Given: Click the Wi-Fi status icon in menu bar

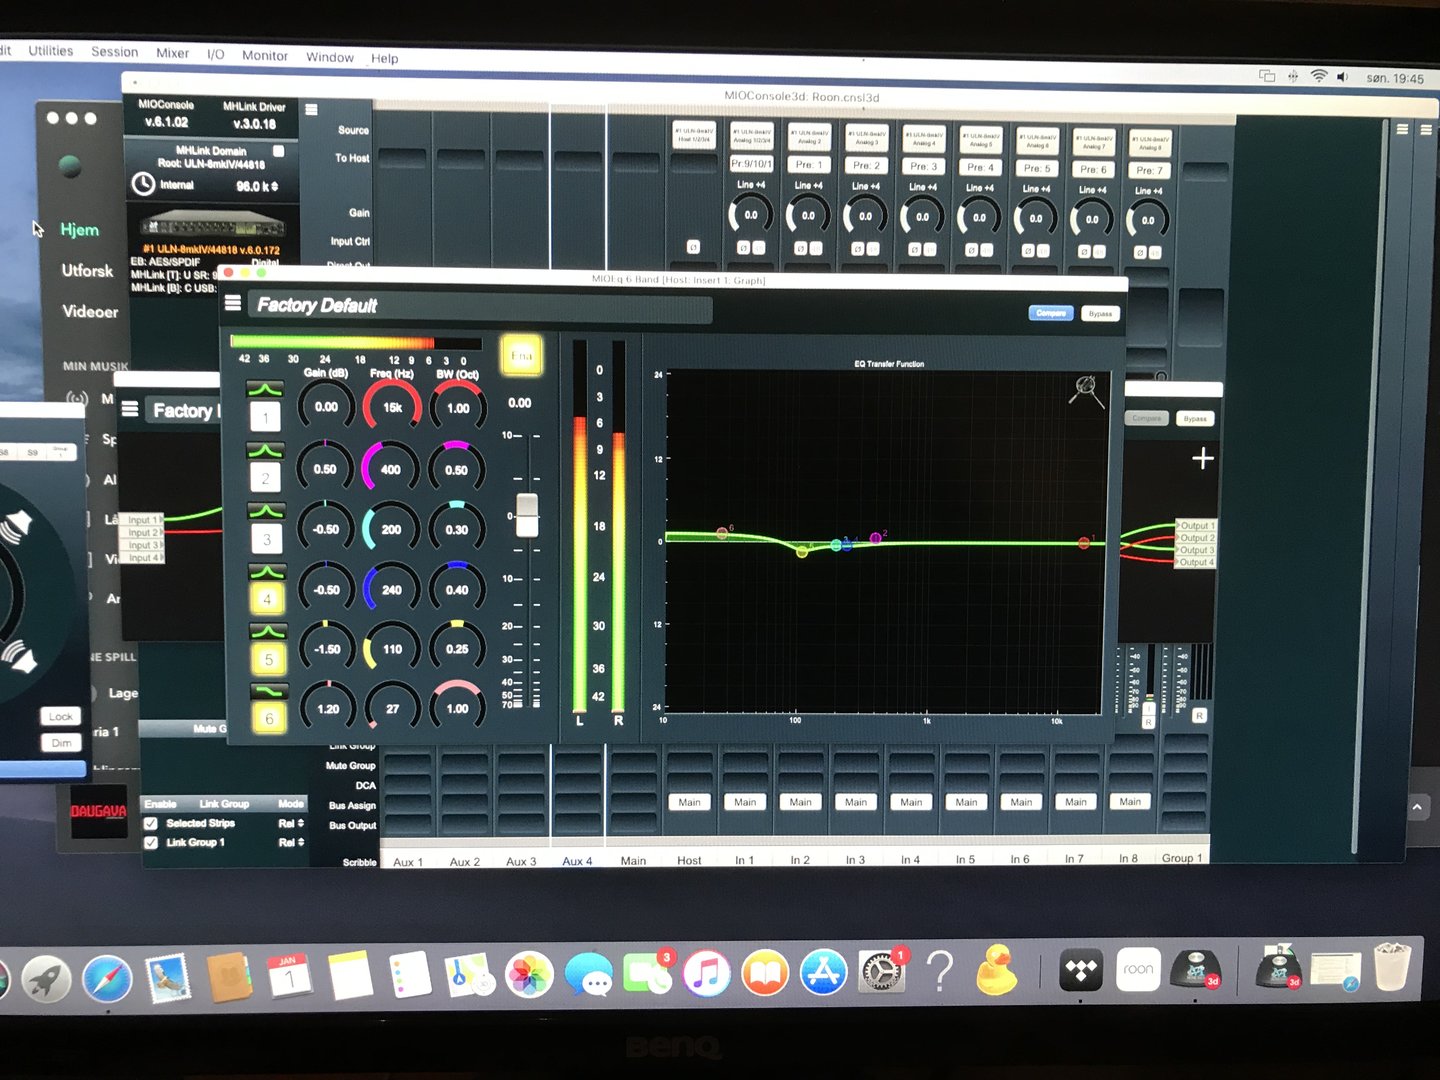Looking at the screenshot, I should tap(1319, 76).
